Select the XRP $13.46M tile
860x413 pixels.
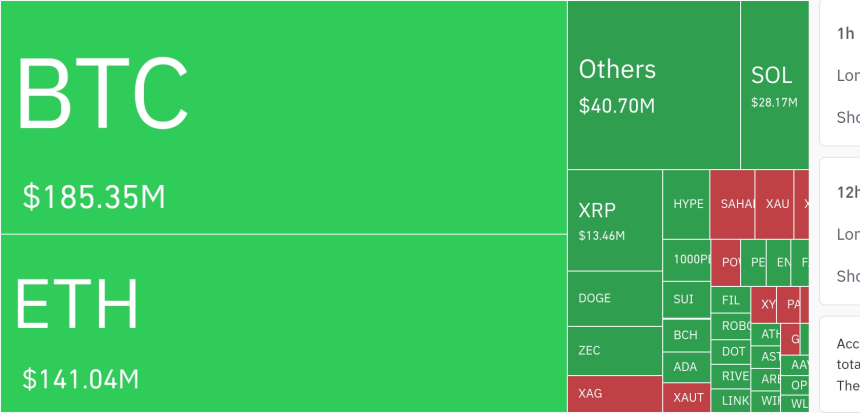click(614, 220)
